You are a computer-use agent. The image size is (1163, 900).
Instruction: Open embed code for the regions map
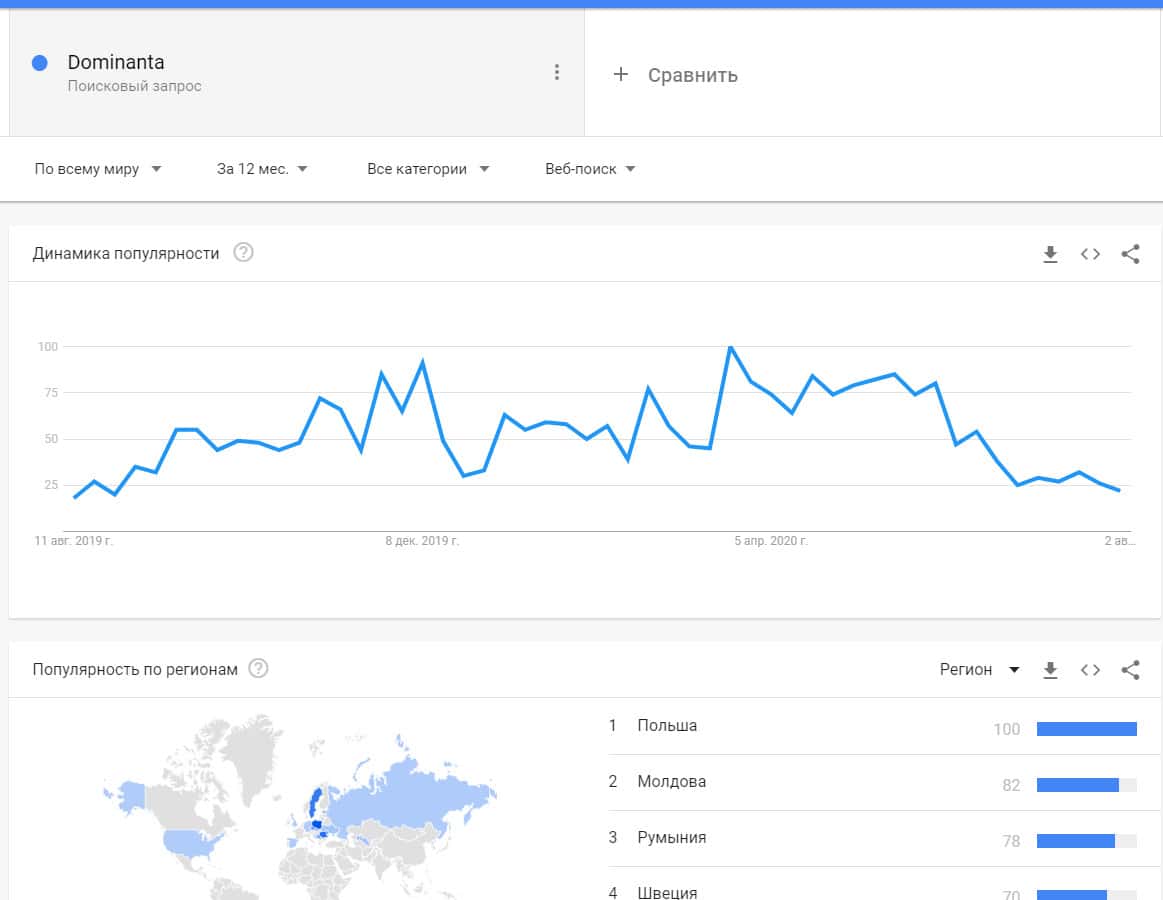1090,670
